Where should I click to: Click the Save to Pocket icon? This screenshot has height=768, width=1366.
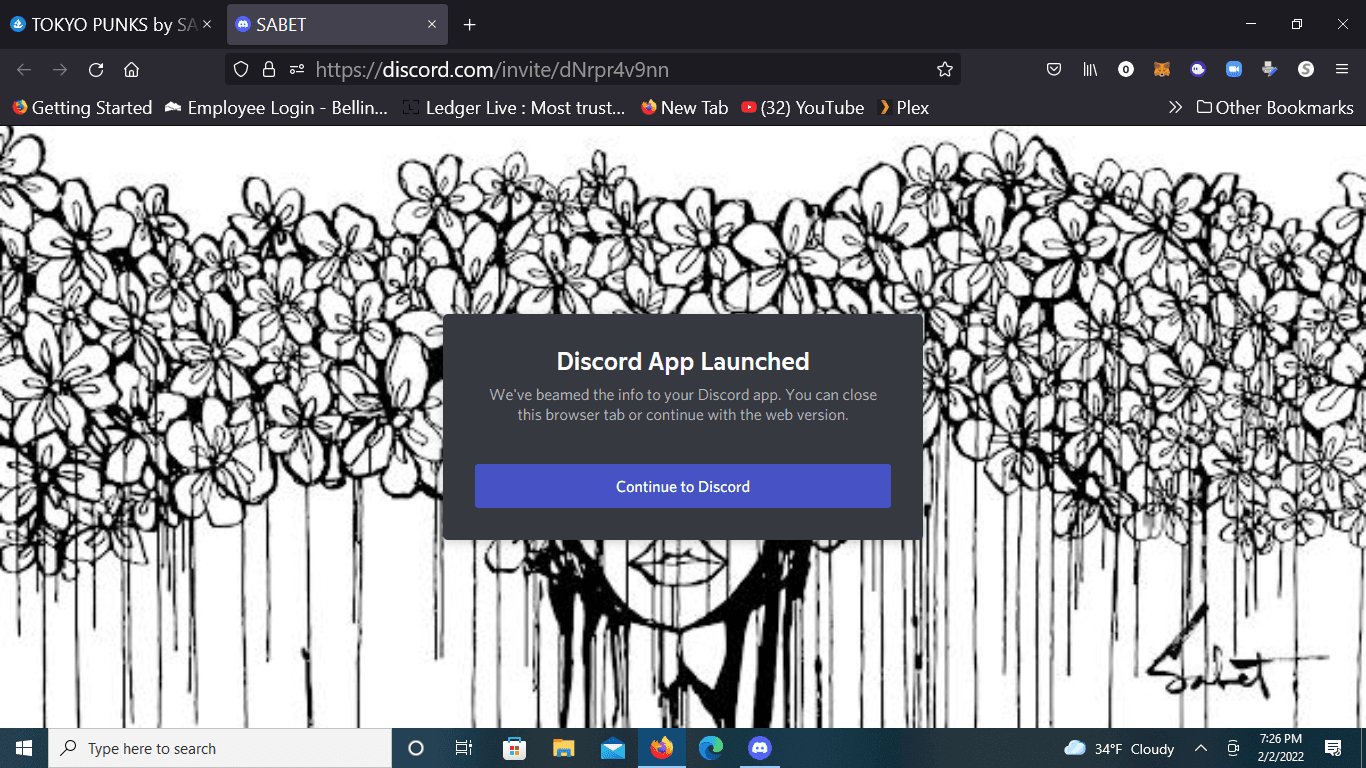coord(1054,69)
